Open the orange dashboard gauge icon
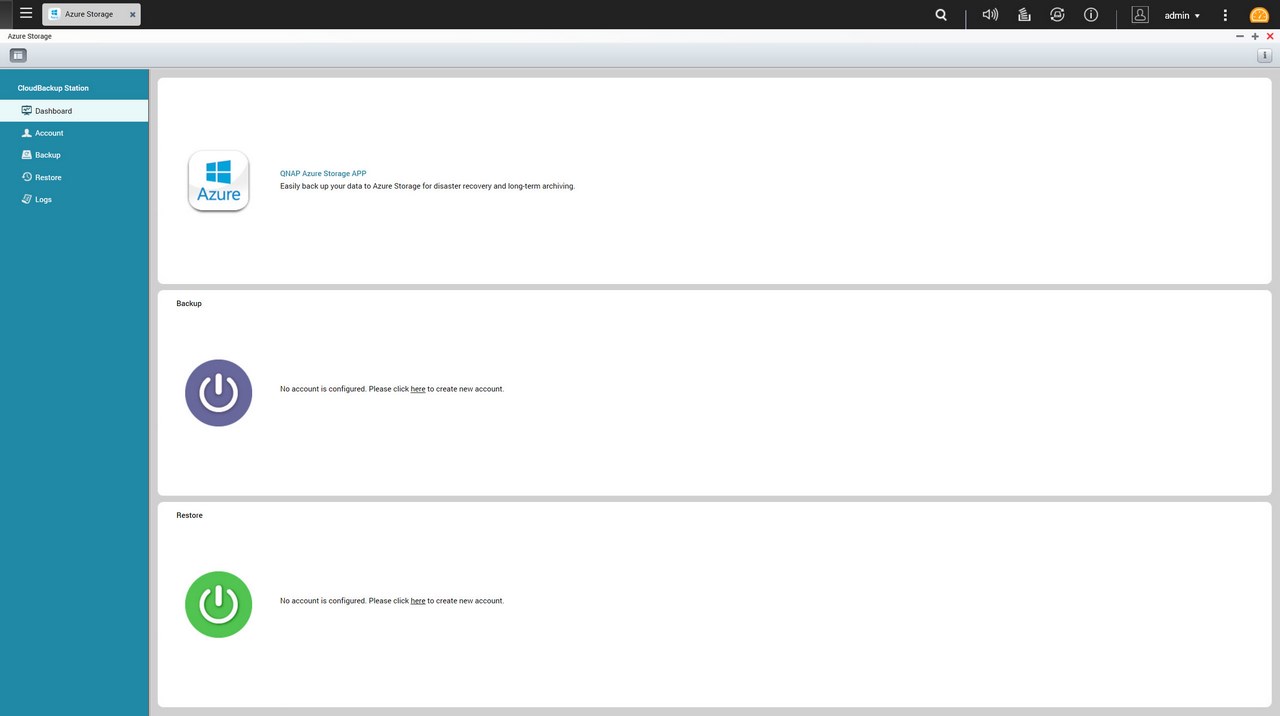The image size is (1280, 716). click(1259, 15)
